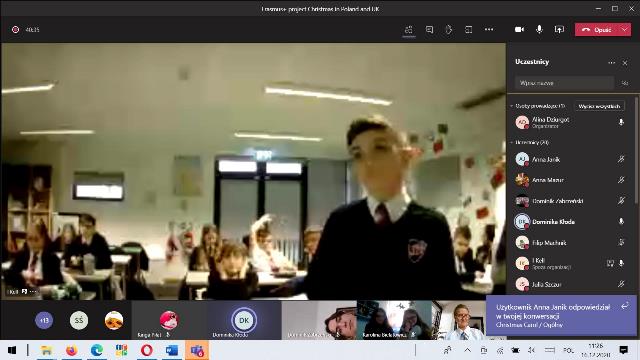Open dropdown arrow next to Opuść button
Image resolution: width=640 pixels, height=360 pixels.
pos(624,29)
